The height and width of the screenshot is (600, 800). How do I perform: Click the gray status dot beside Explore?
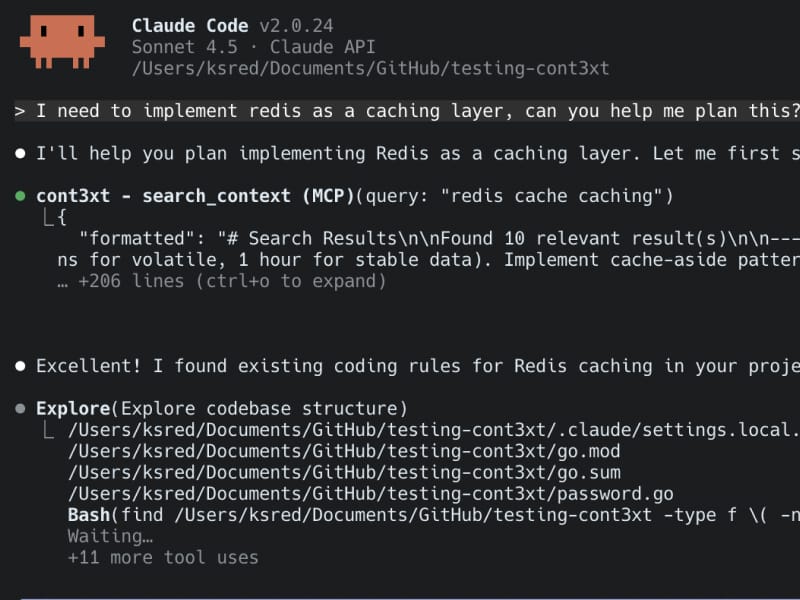click(20, 409)
